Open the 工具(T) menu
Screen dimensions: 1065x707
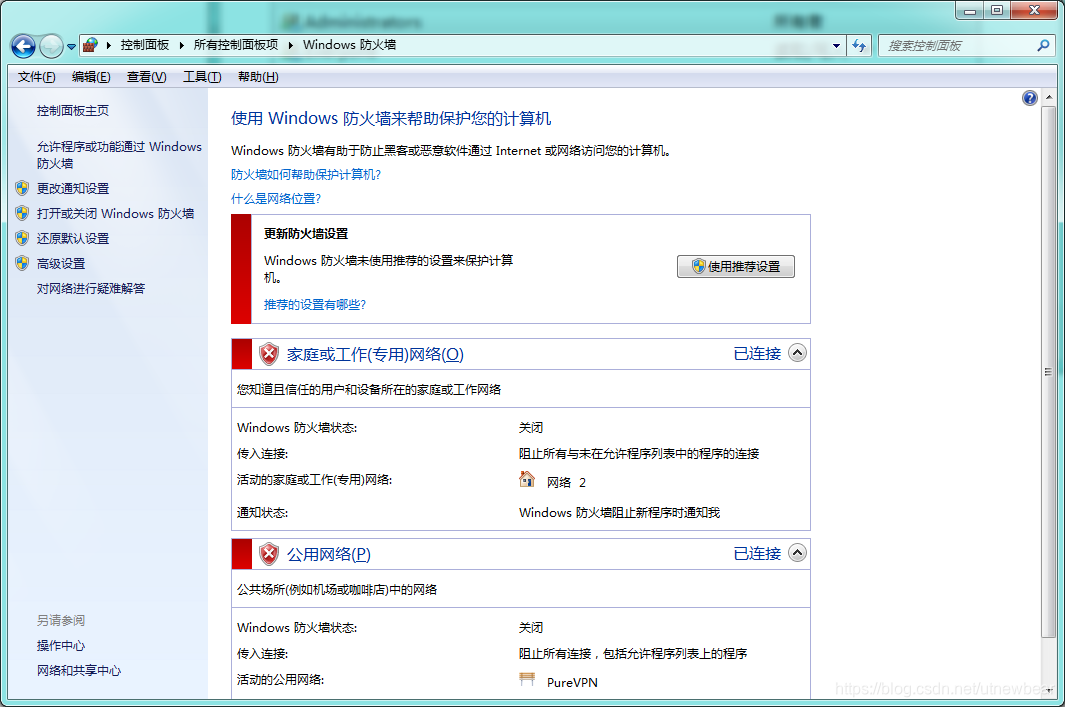(202, 77)
